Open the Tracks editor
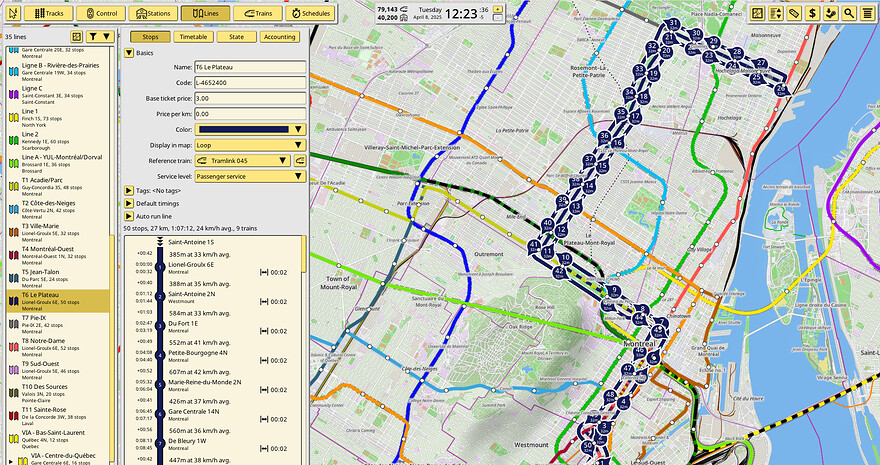This screenshot has height=465, width=880. [48, 13]
